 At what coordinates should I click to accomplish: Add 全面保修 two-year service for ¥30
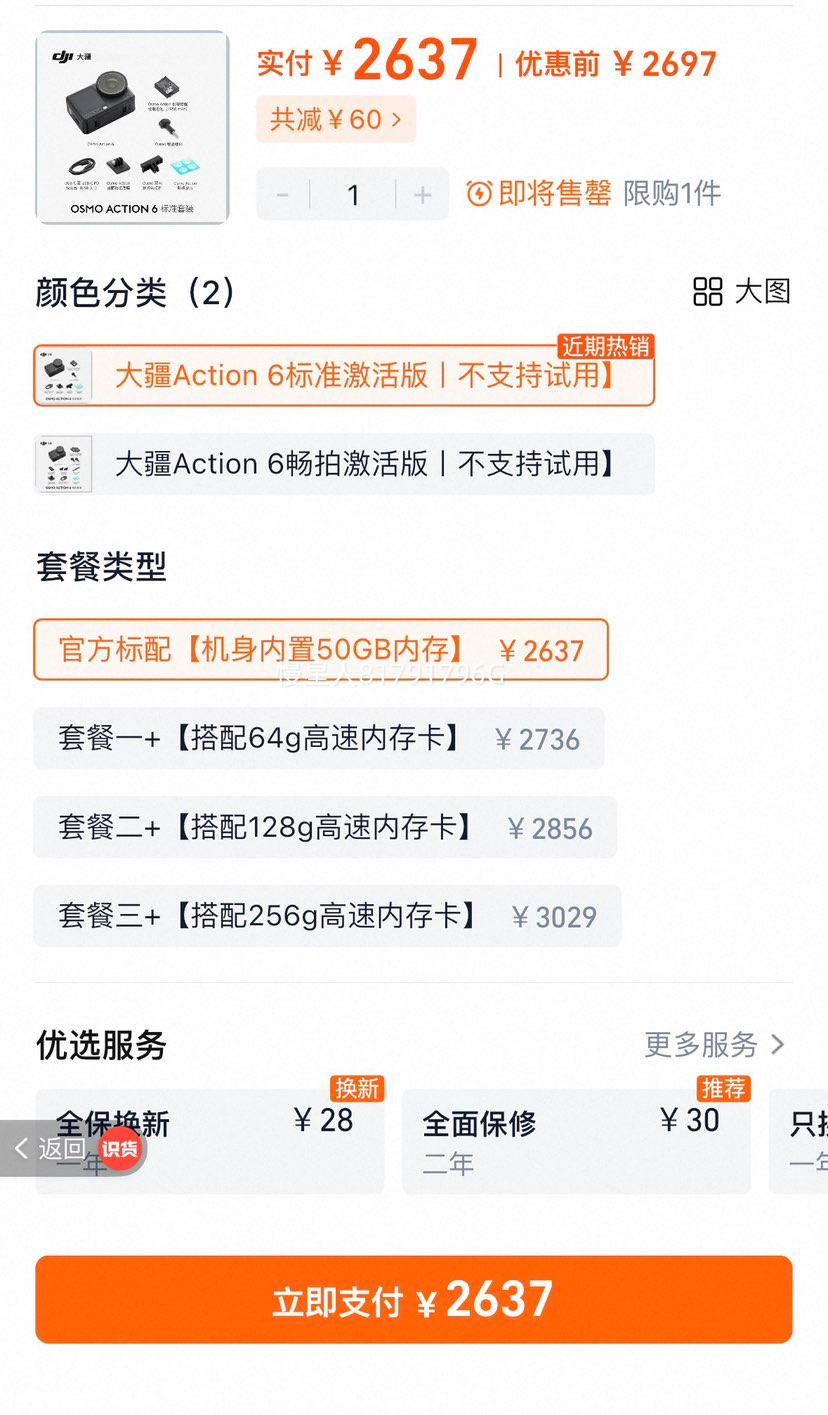click(576, 1142)
